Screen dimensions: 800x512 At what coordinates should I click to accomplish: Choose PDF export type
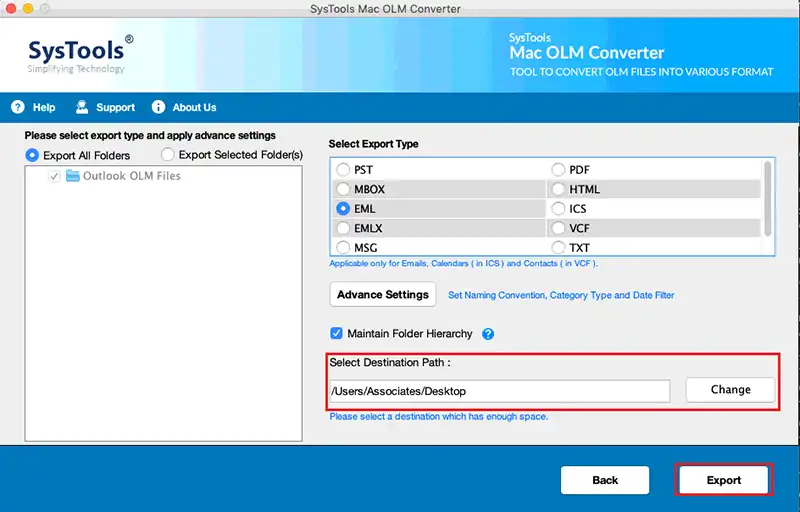tap(558, 169)
